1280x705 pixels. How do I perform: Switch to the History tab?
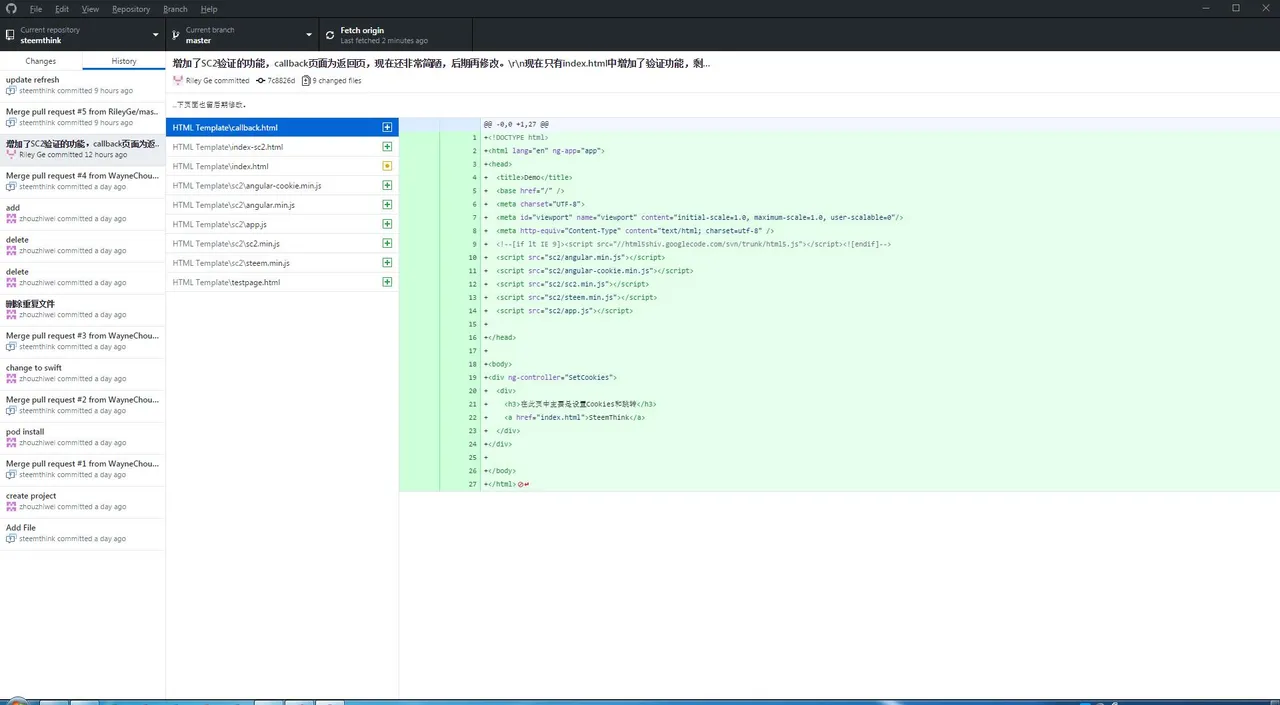(x=124, y=61)
